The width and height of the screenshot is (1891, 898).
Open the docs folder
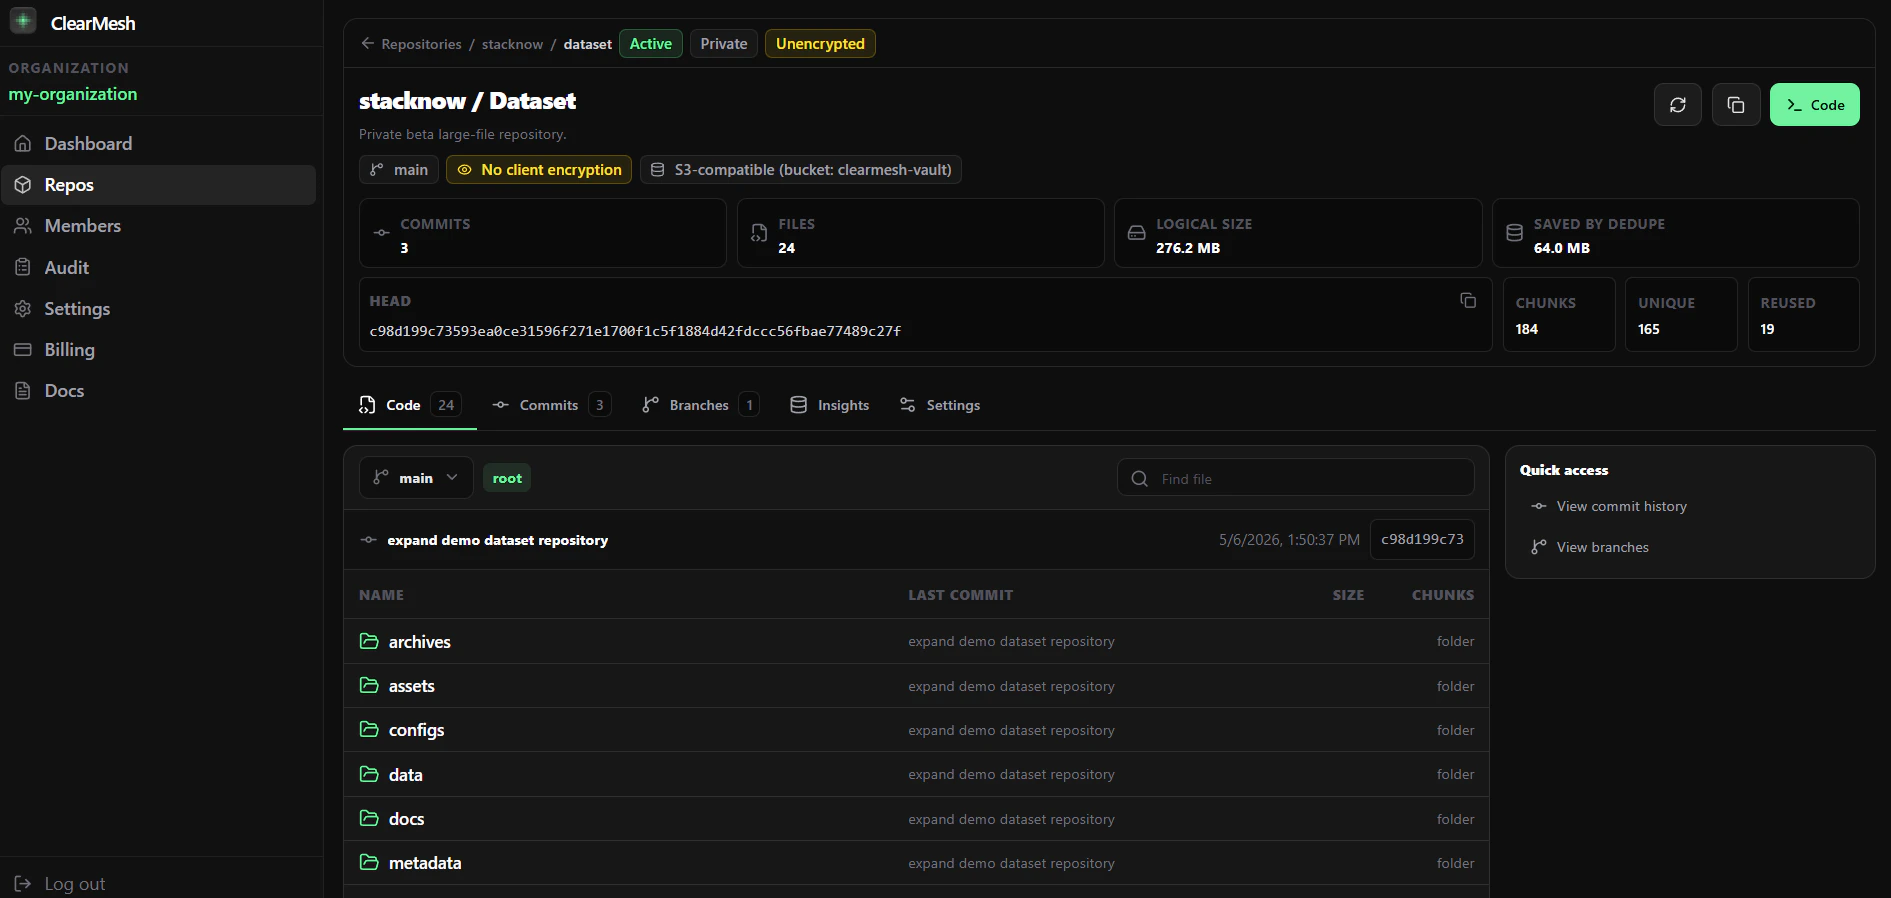click(x=406, y=819)
